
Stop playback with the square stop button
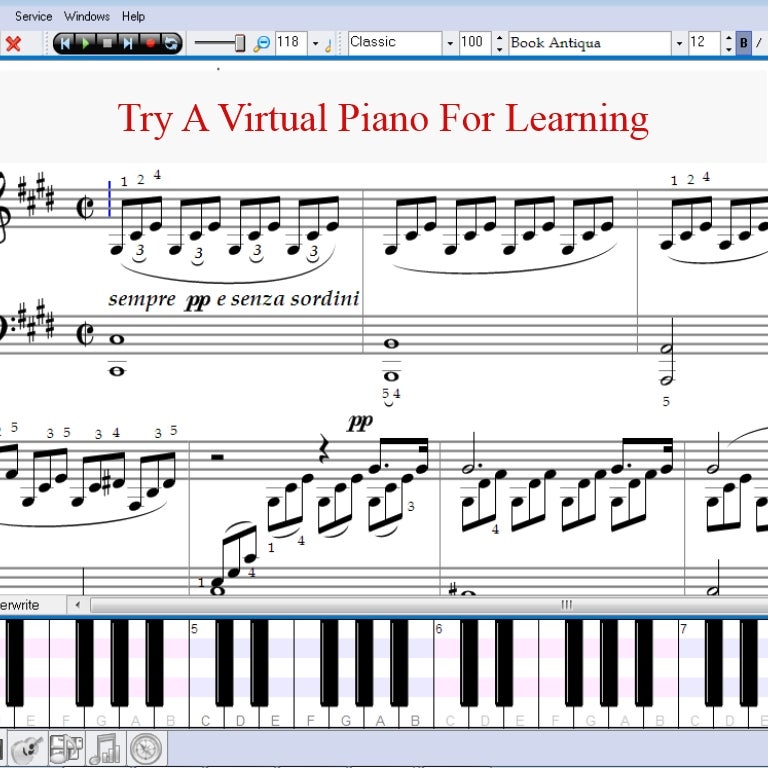pos(107,43)
